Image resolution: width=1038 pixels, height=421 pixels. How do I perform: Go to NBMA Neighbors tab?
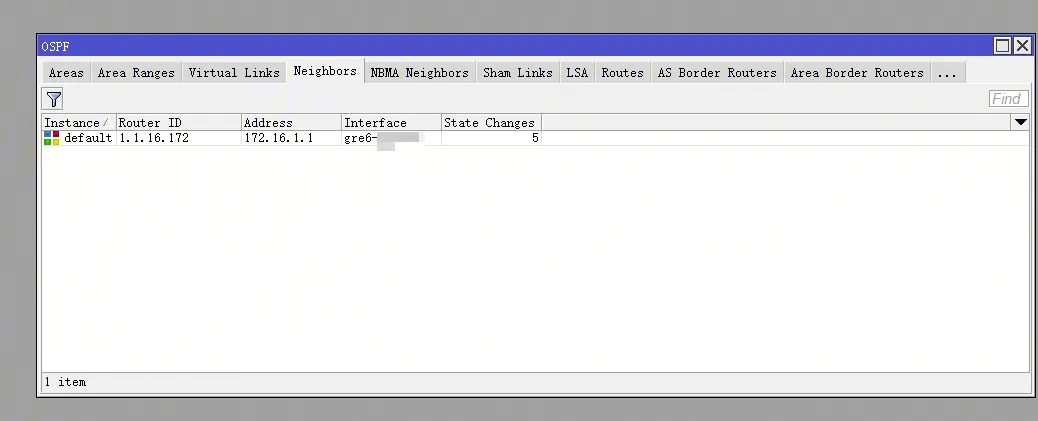[x=419, y=73]
